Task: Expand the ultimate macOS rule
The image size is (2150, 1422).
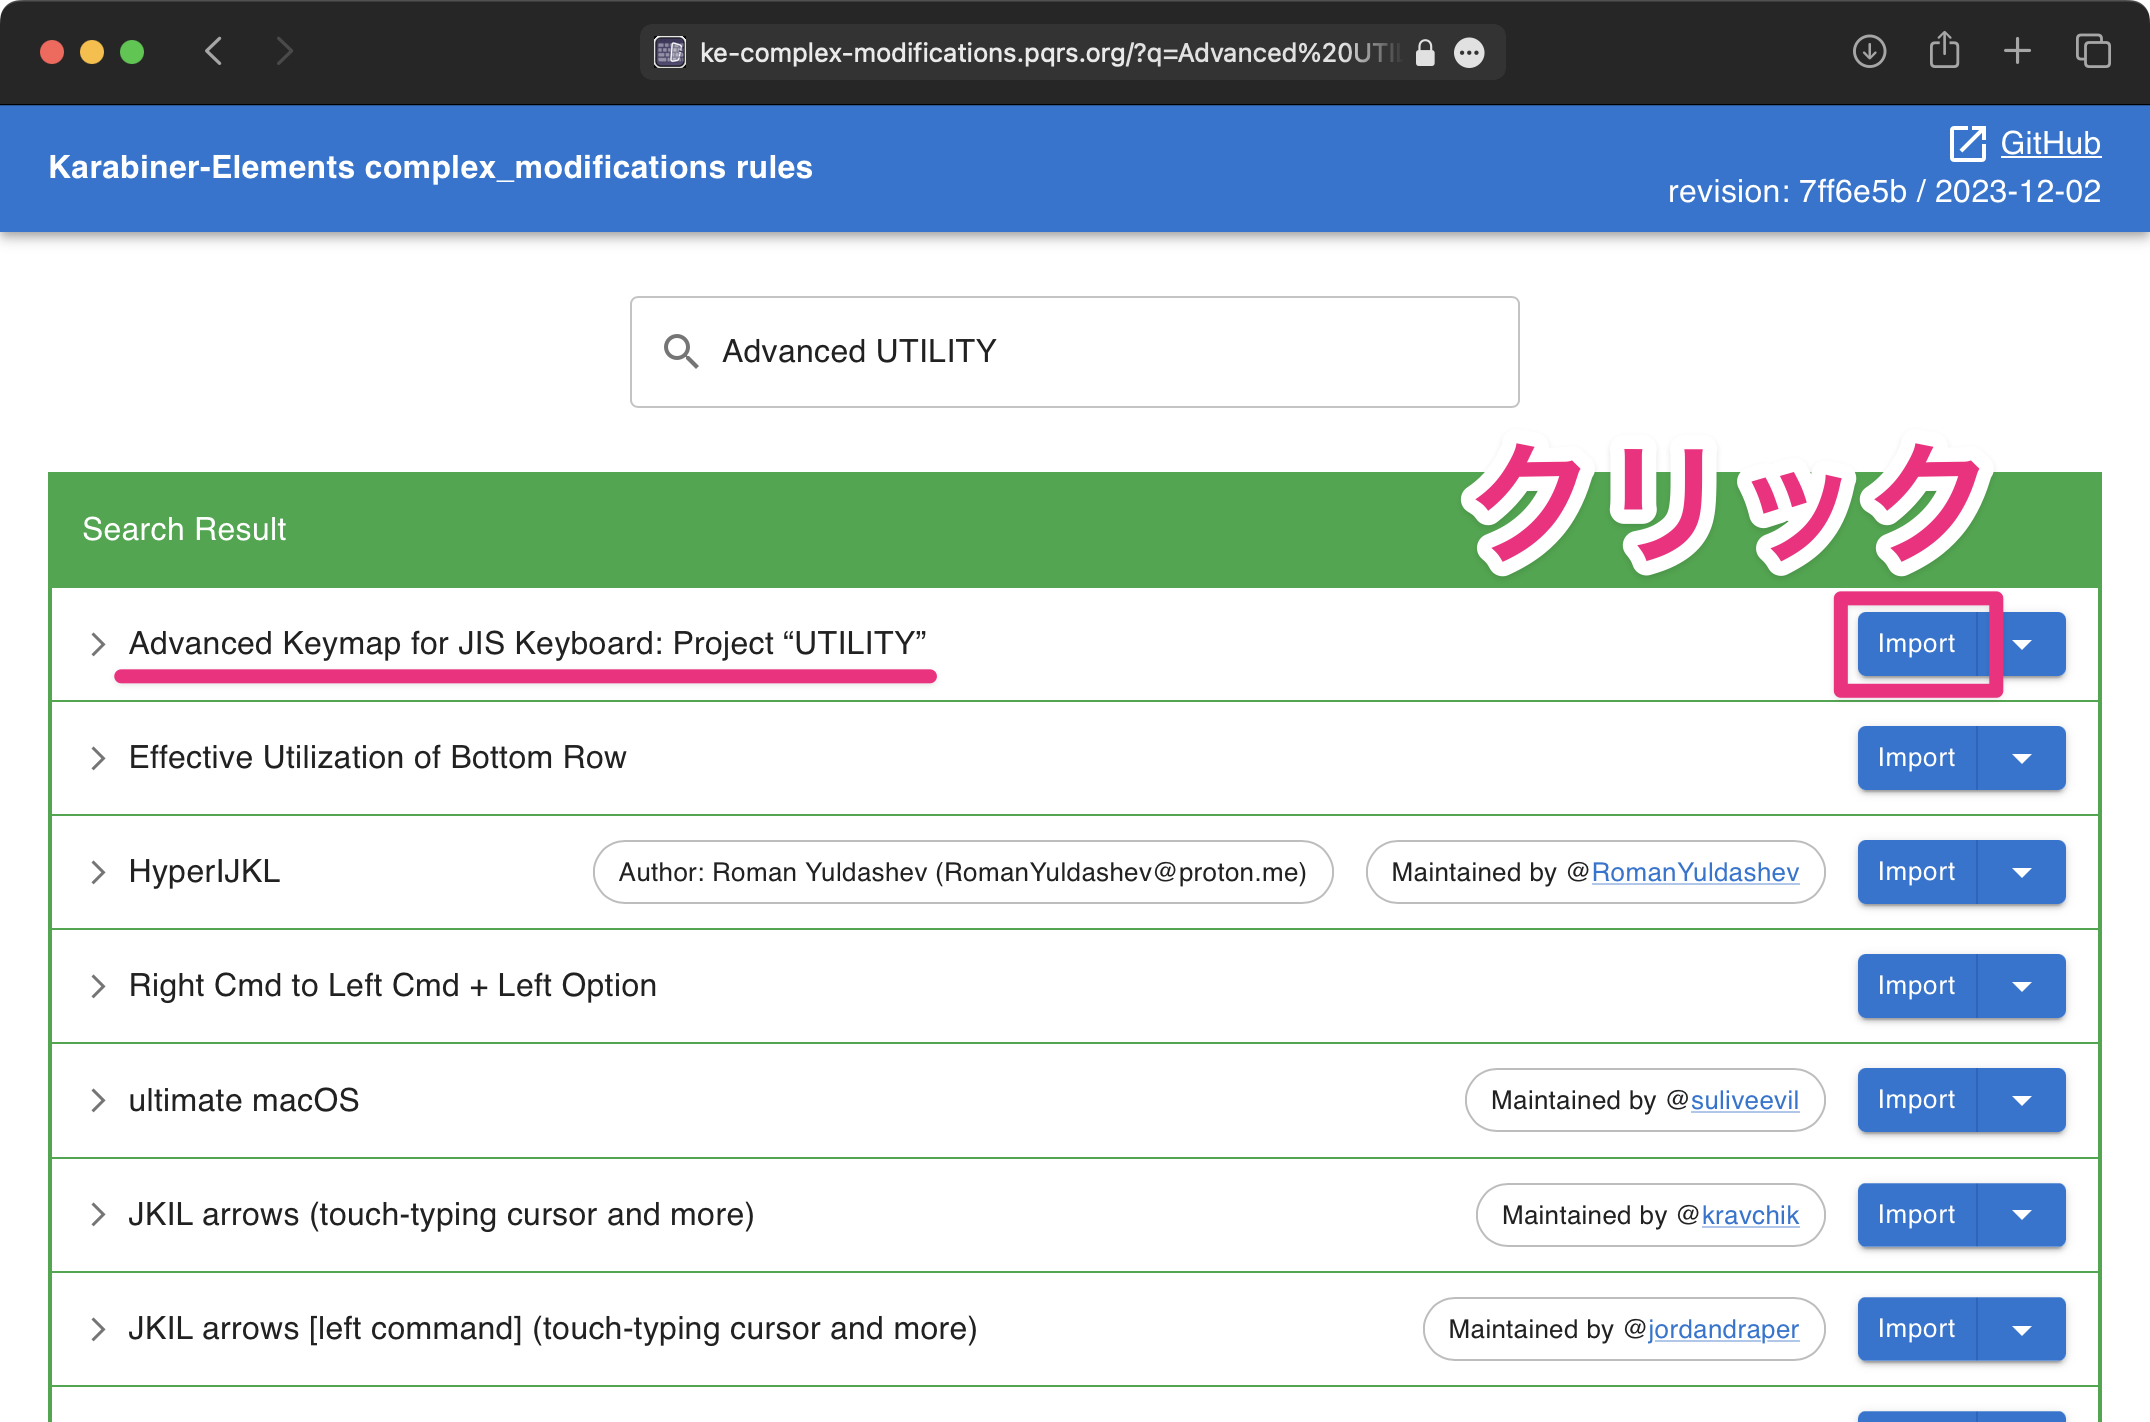Action: pyautogui.click(x=98, y=1100)
